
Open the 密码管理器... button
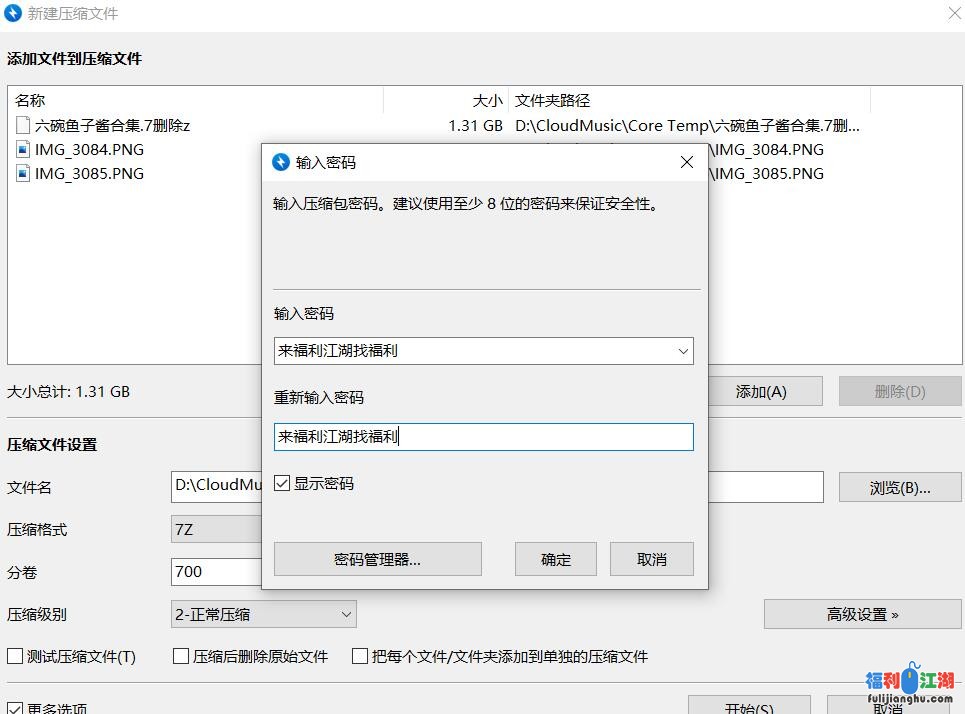377,560
